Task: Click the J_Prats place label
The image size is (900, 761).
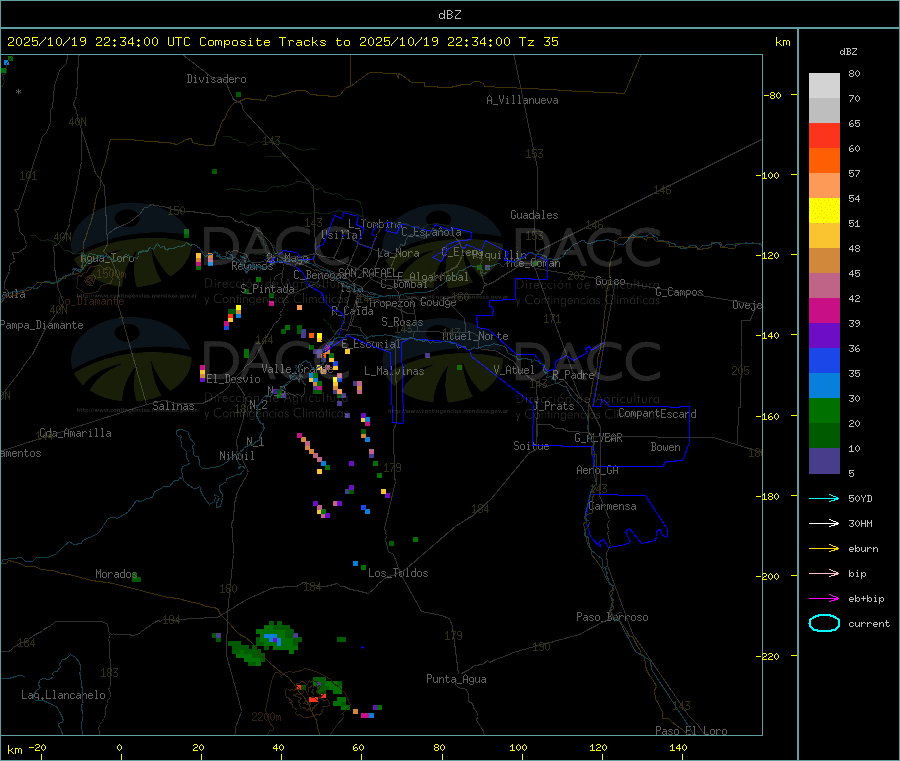Action: pos(554,406)
